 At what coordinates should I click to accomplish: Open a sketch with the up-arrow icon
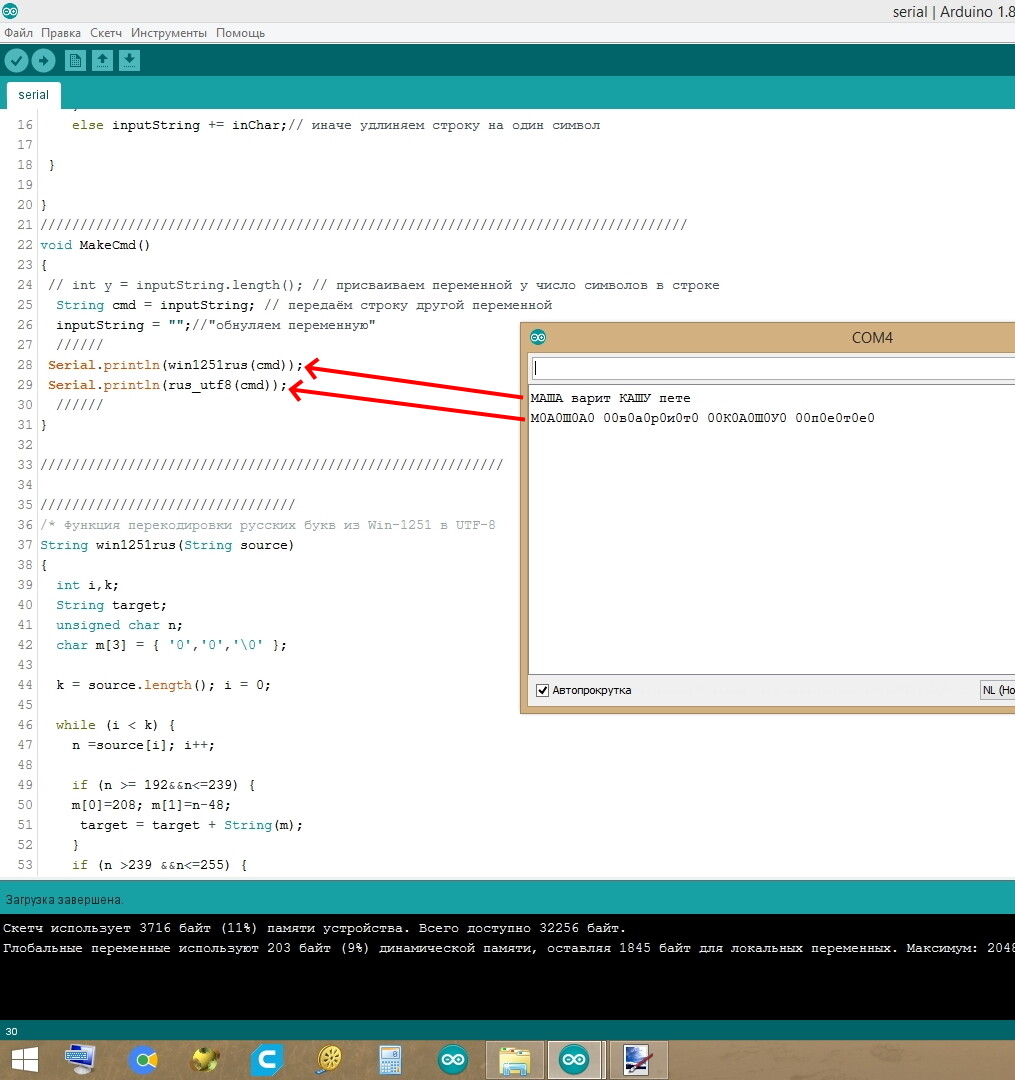tap(103, 61)
